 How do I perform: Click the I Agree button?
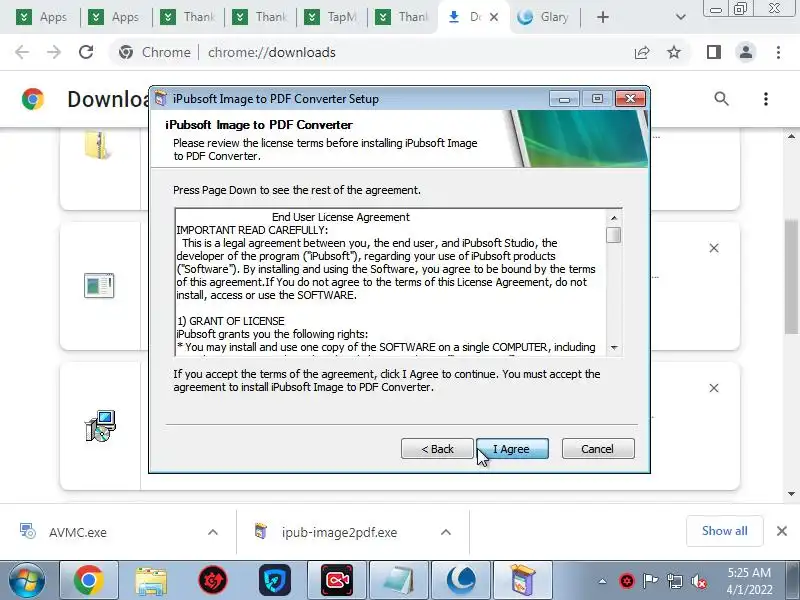coord(513,448)
